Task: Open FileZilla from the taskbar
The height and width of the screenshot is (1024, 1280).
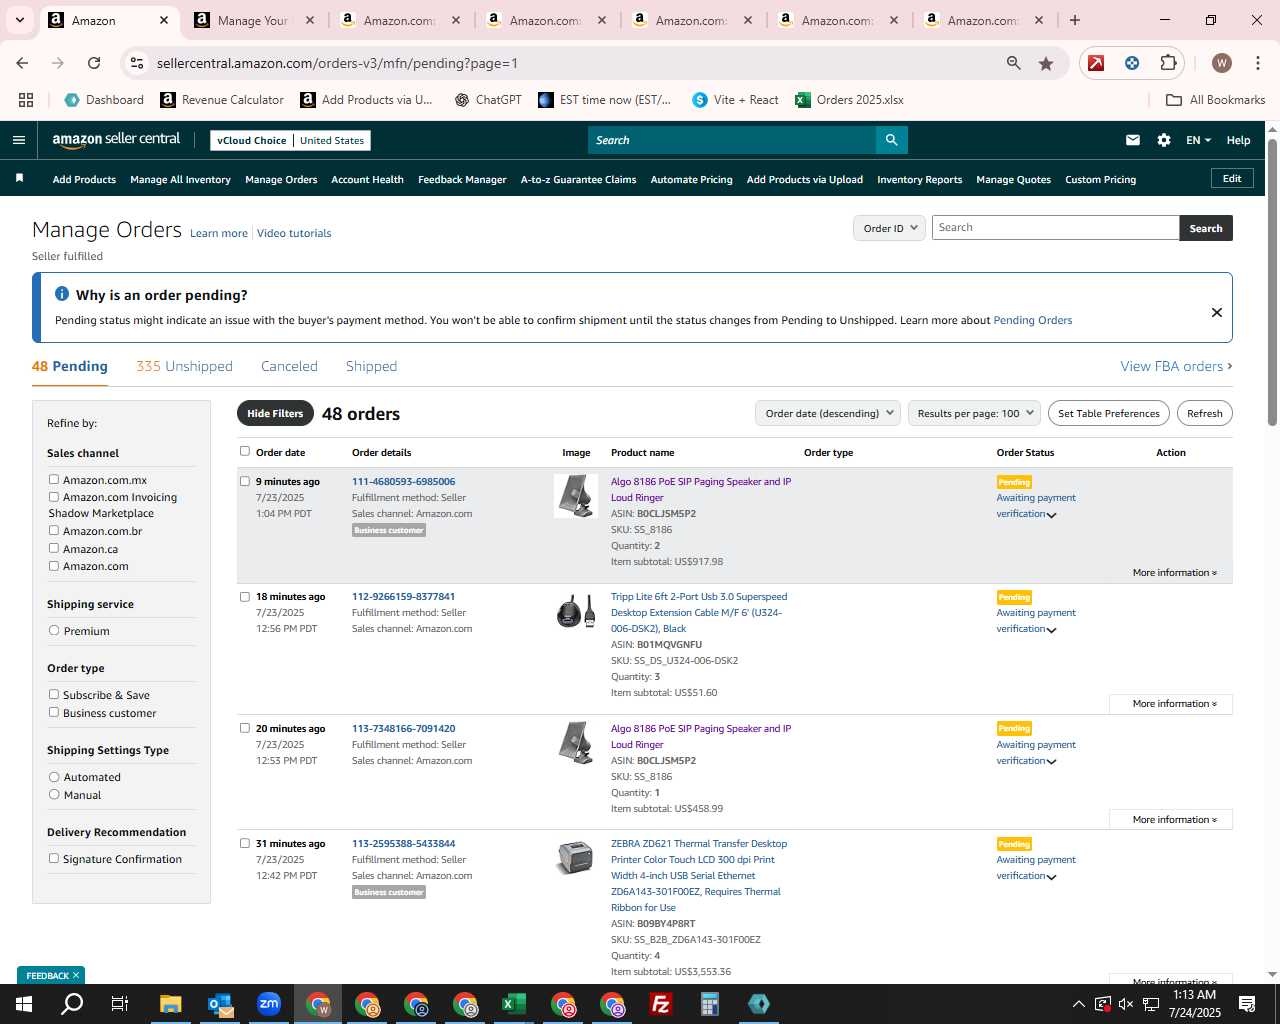Action: click(x=661, y=1004)
